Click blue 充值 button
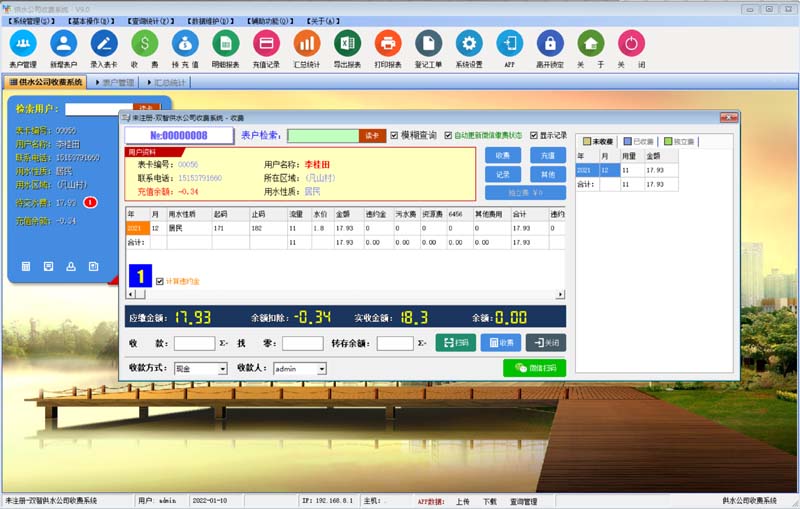Screen dimensions: 800x509 (x=547, y=156)
